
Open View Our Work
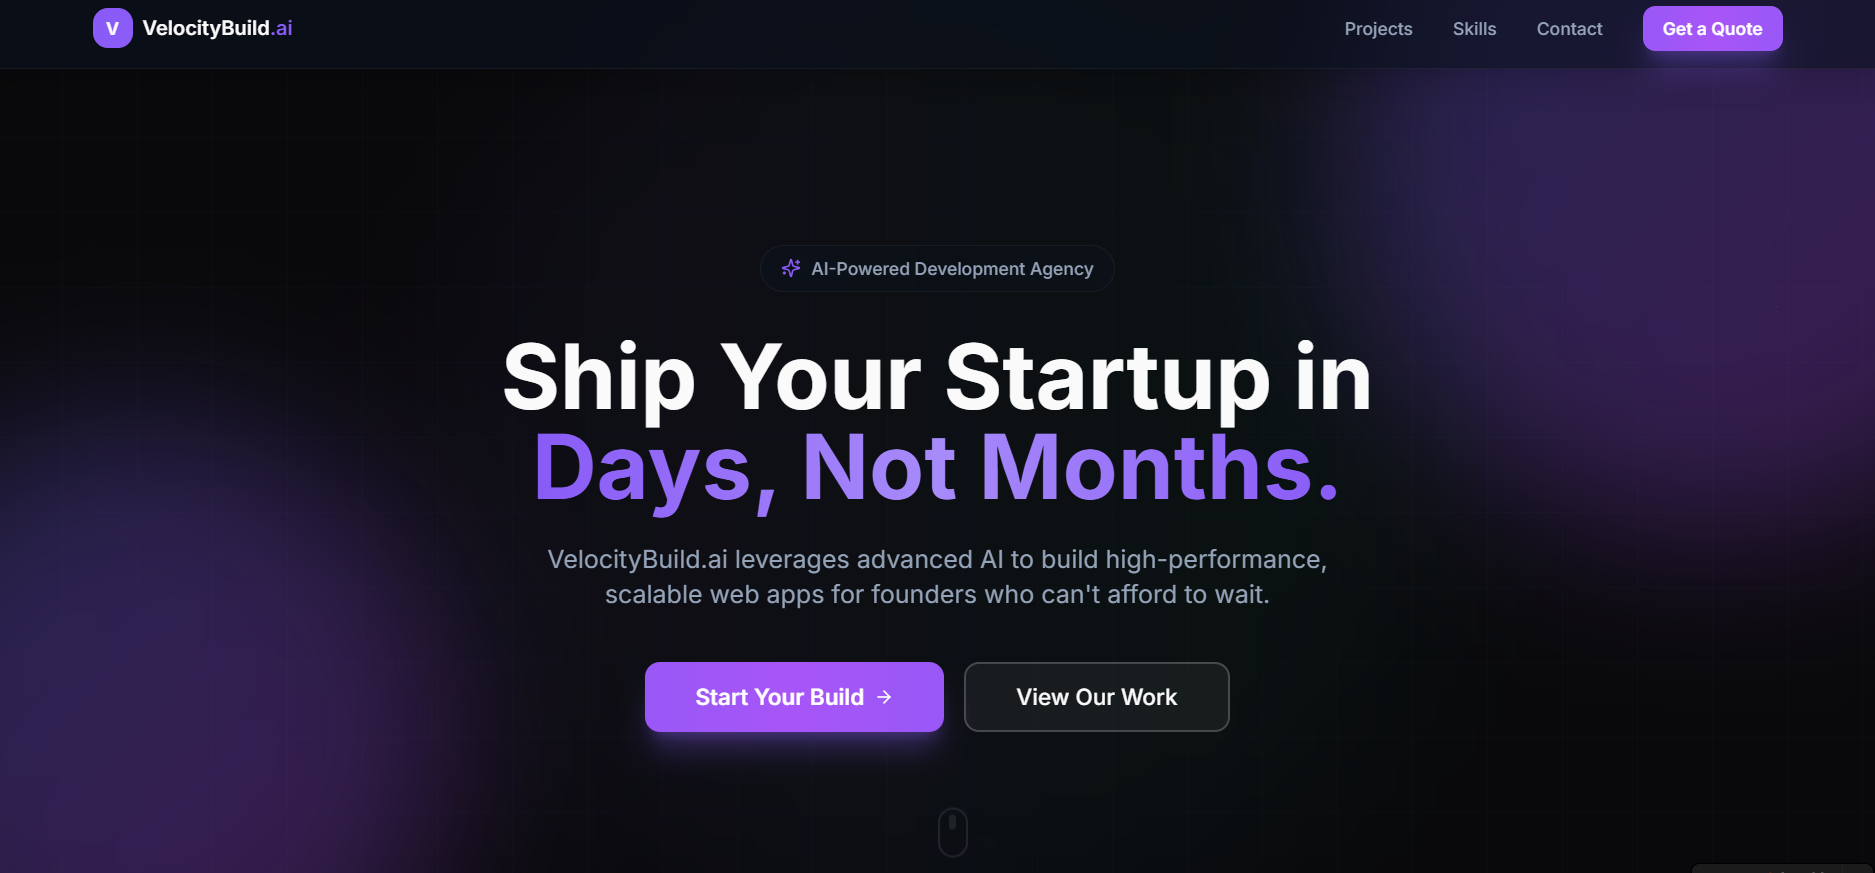coord(1096,697)
